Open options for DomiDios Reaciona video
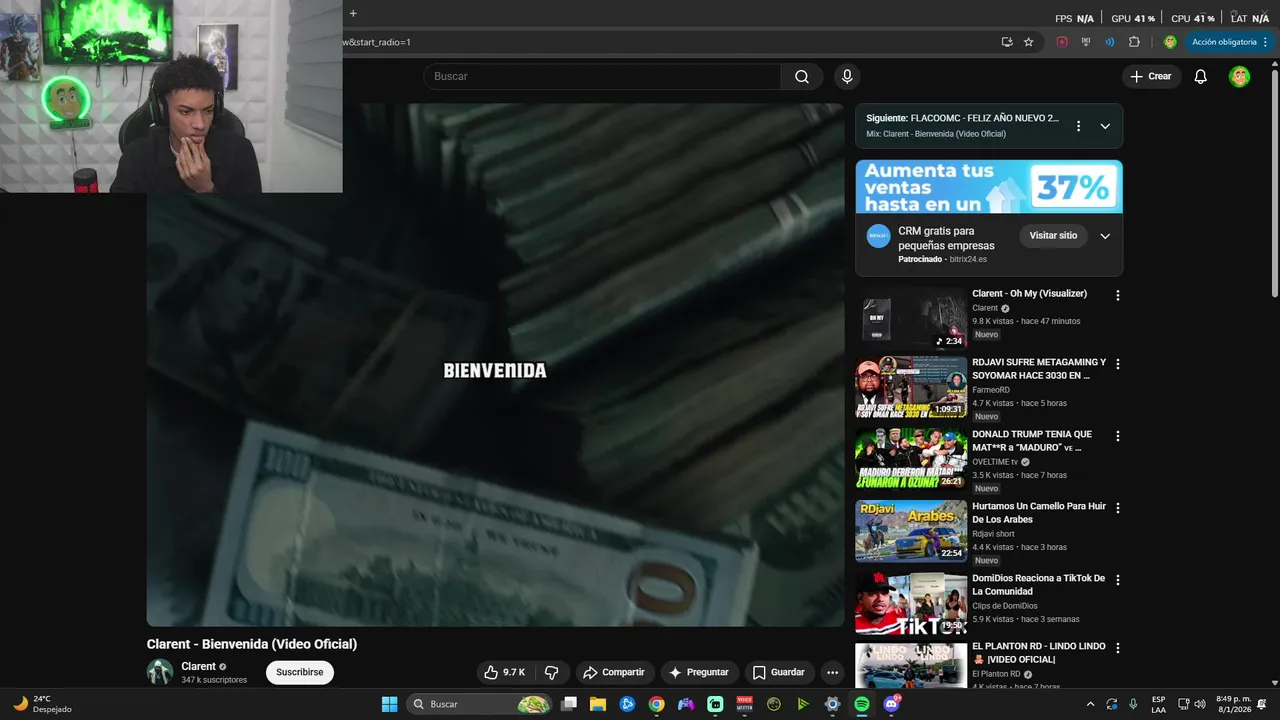The height and width of the screenshot is (720, 1280). click(x=1118, y=580)
